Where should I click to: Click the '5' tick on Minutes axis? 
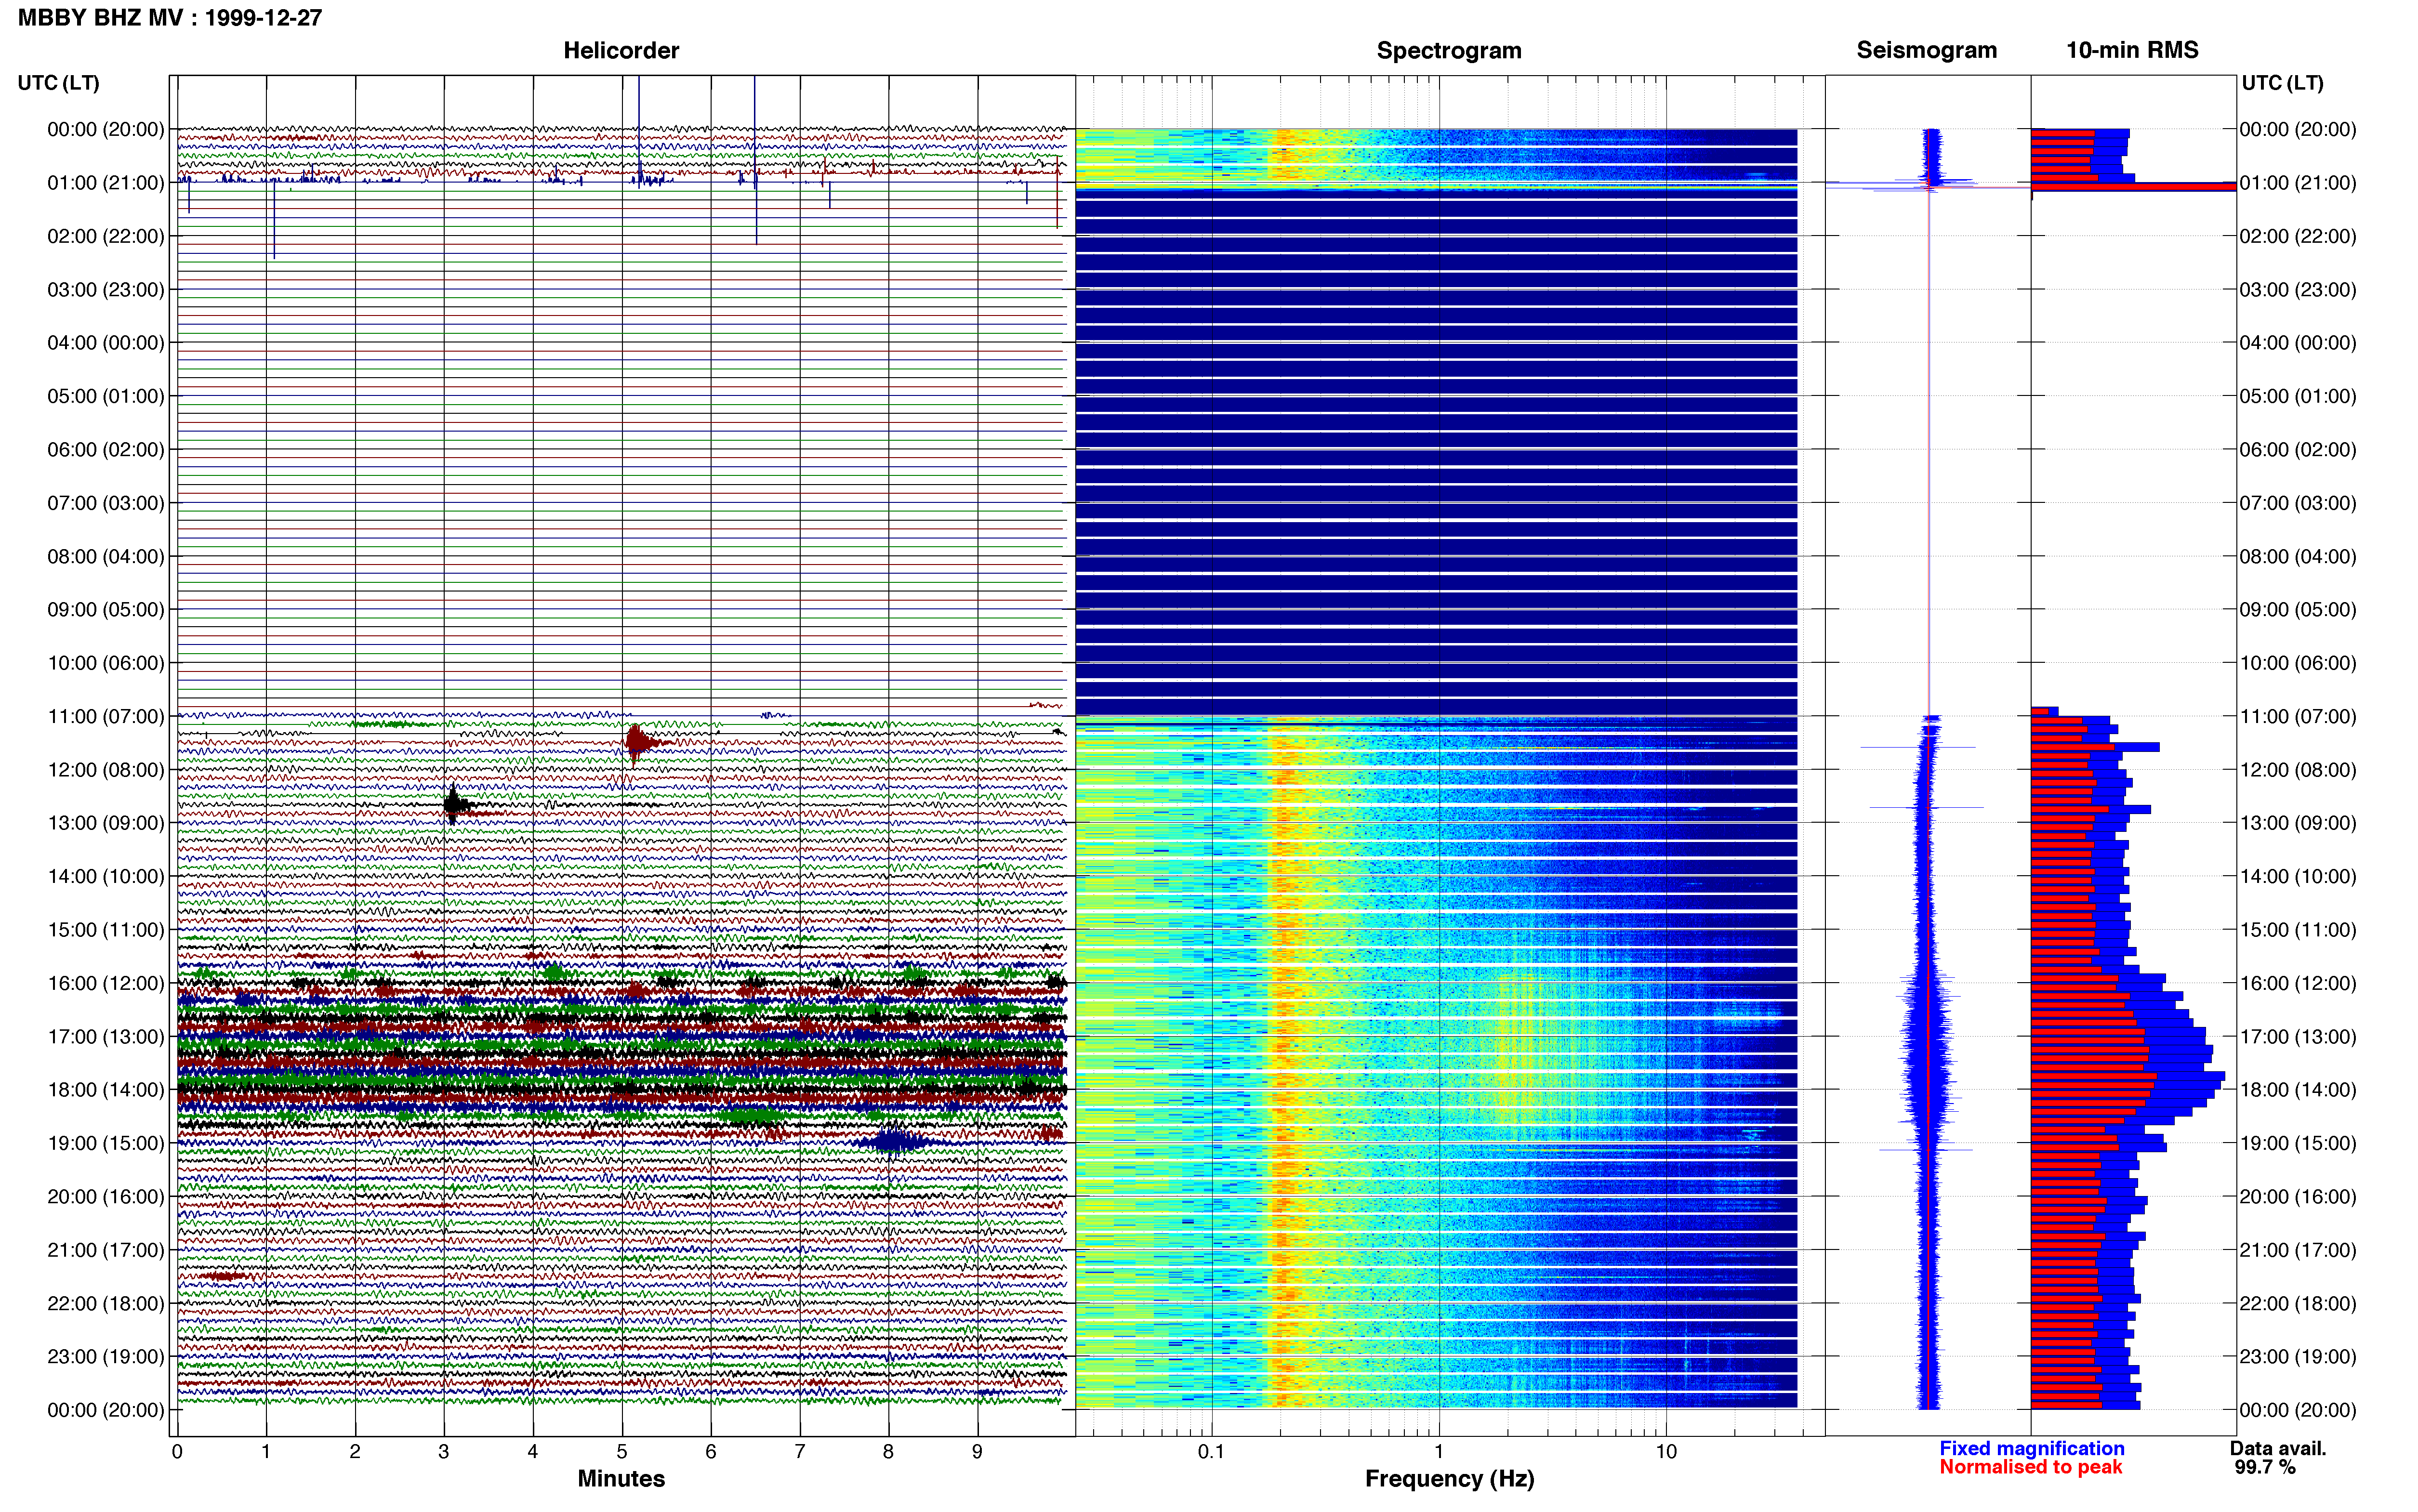pos(622,1452)
